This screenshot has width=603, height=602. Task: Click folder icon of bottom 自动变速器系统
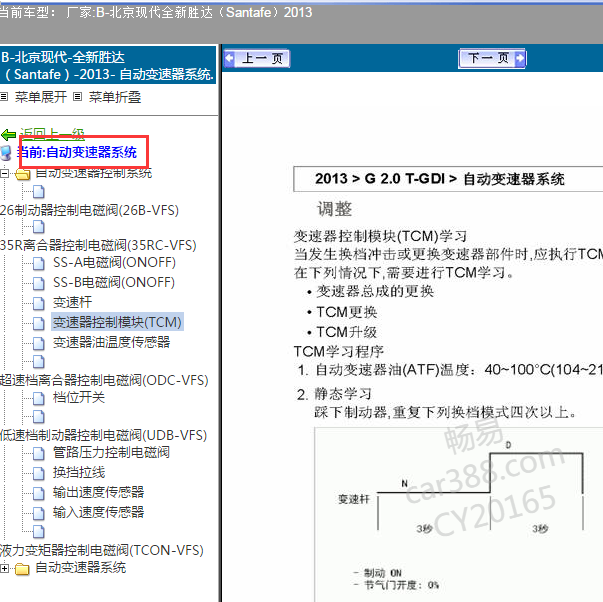[22, 569]
